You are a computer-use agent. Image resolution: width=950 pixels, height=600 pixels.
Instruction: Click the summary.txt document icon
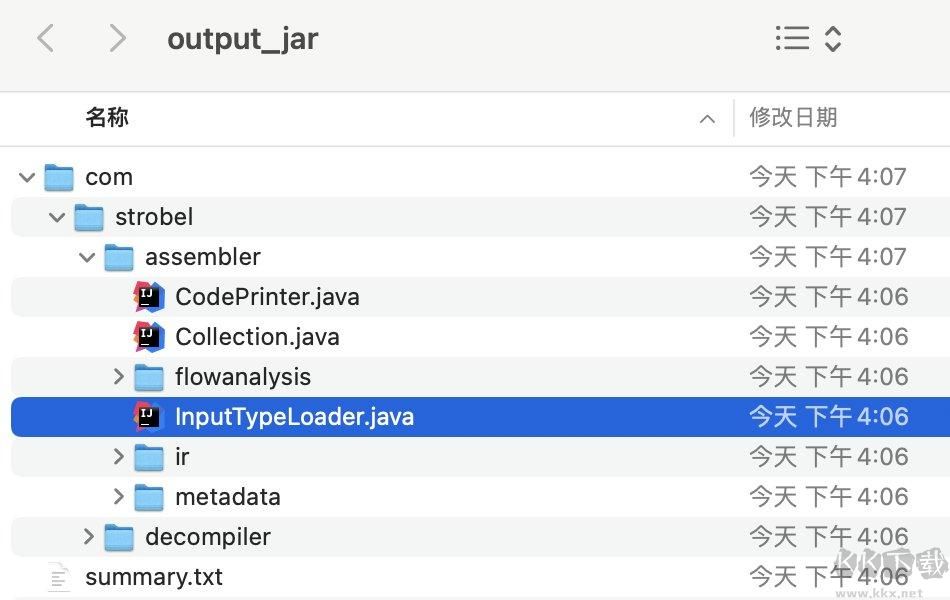click(x=59, y=578)
